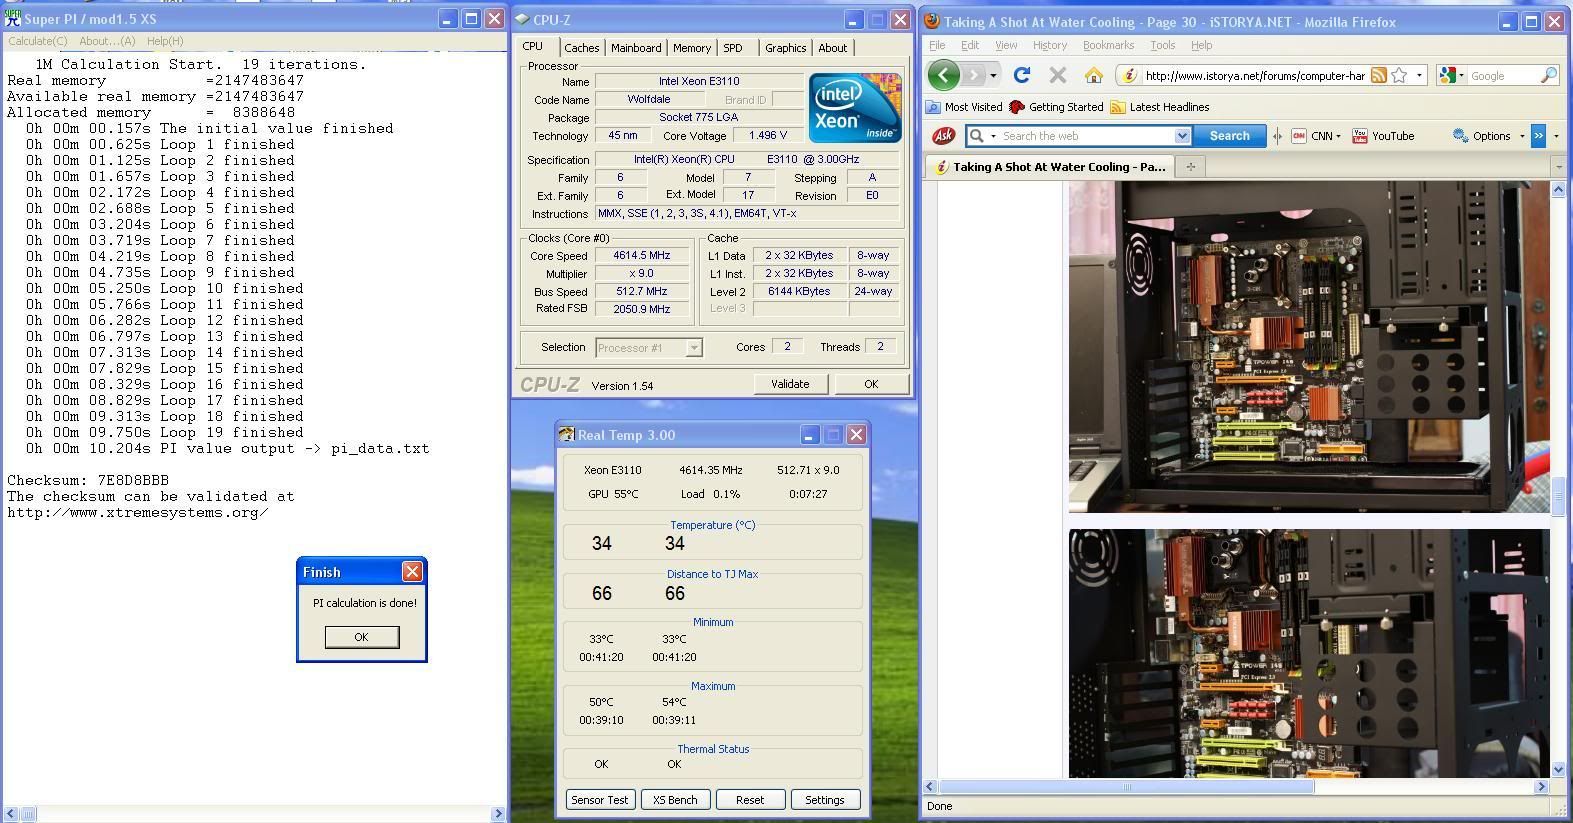The image size is (1573, 823).
Task: Open the Ask toolbar Options dropdown
Action: 1522,136
